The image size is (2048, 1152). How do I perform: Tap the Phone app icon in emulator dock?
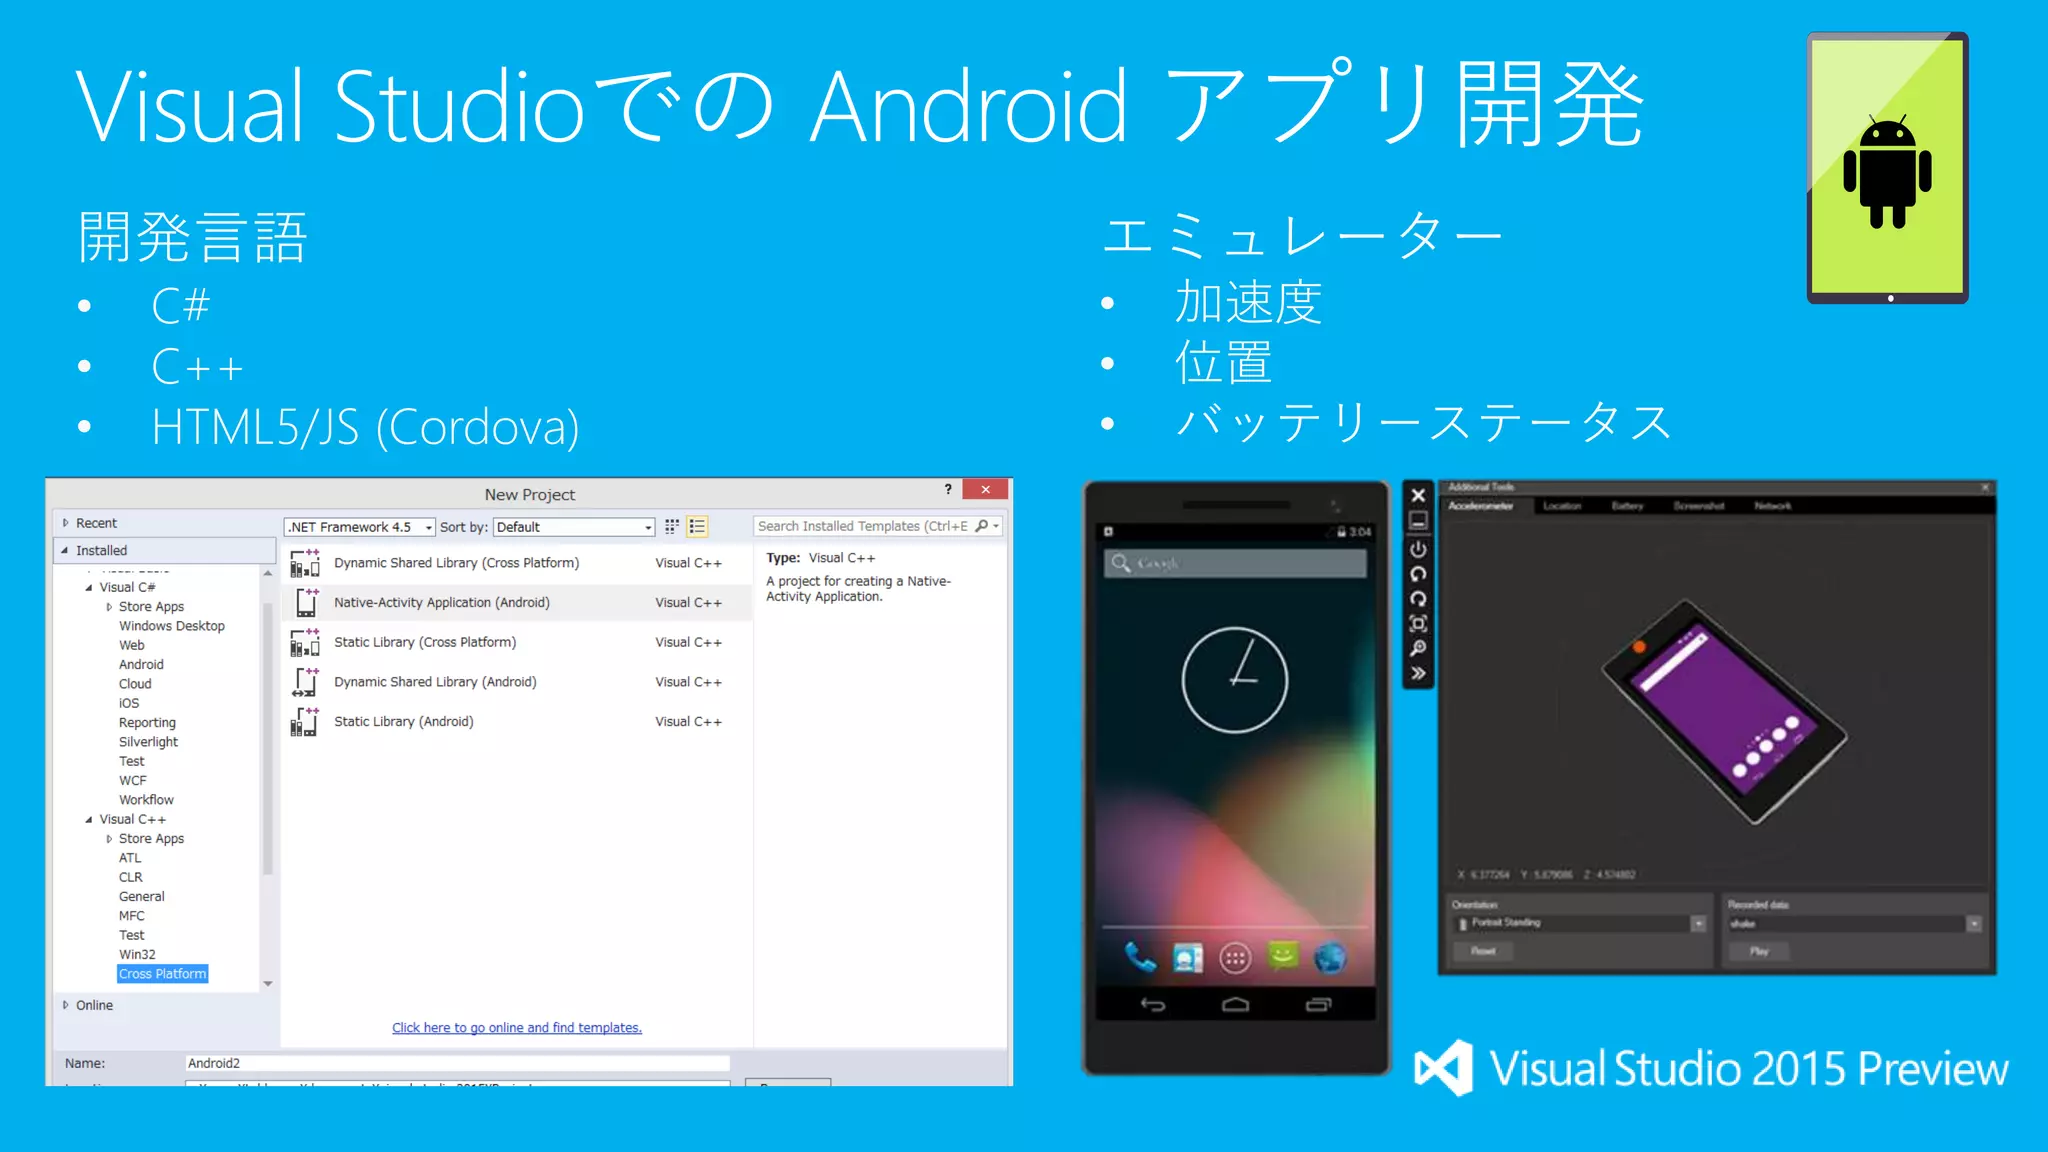tap(1140, 958)
